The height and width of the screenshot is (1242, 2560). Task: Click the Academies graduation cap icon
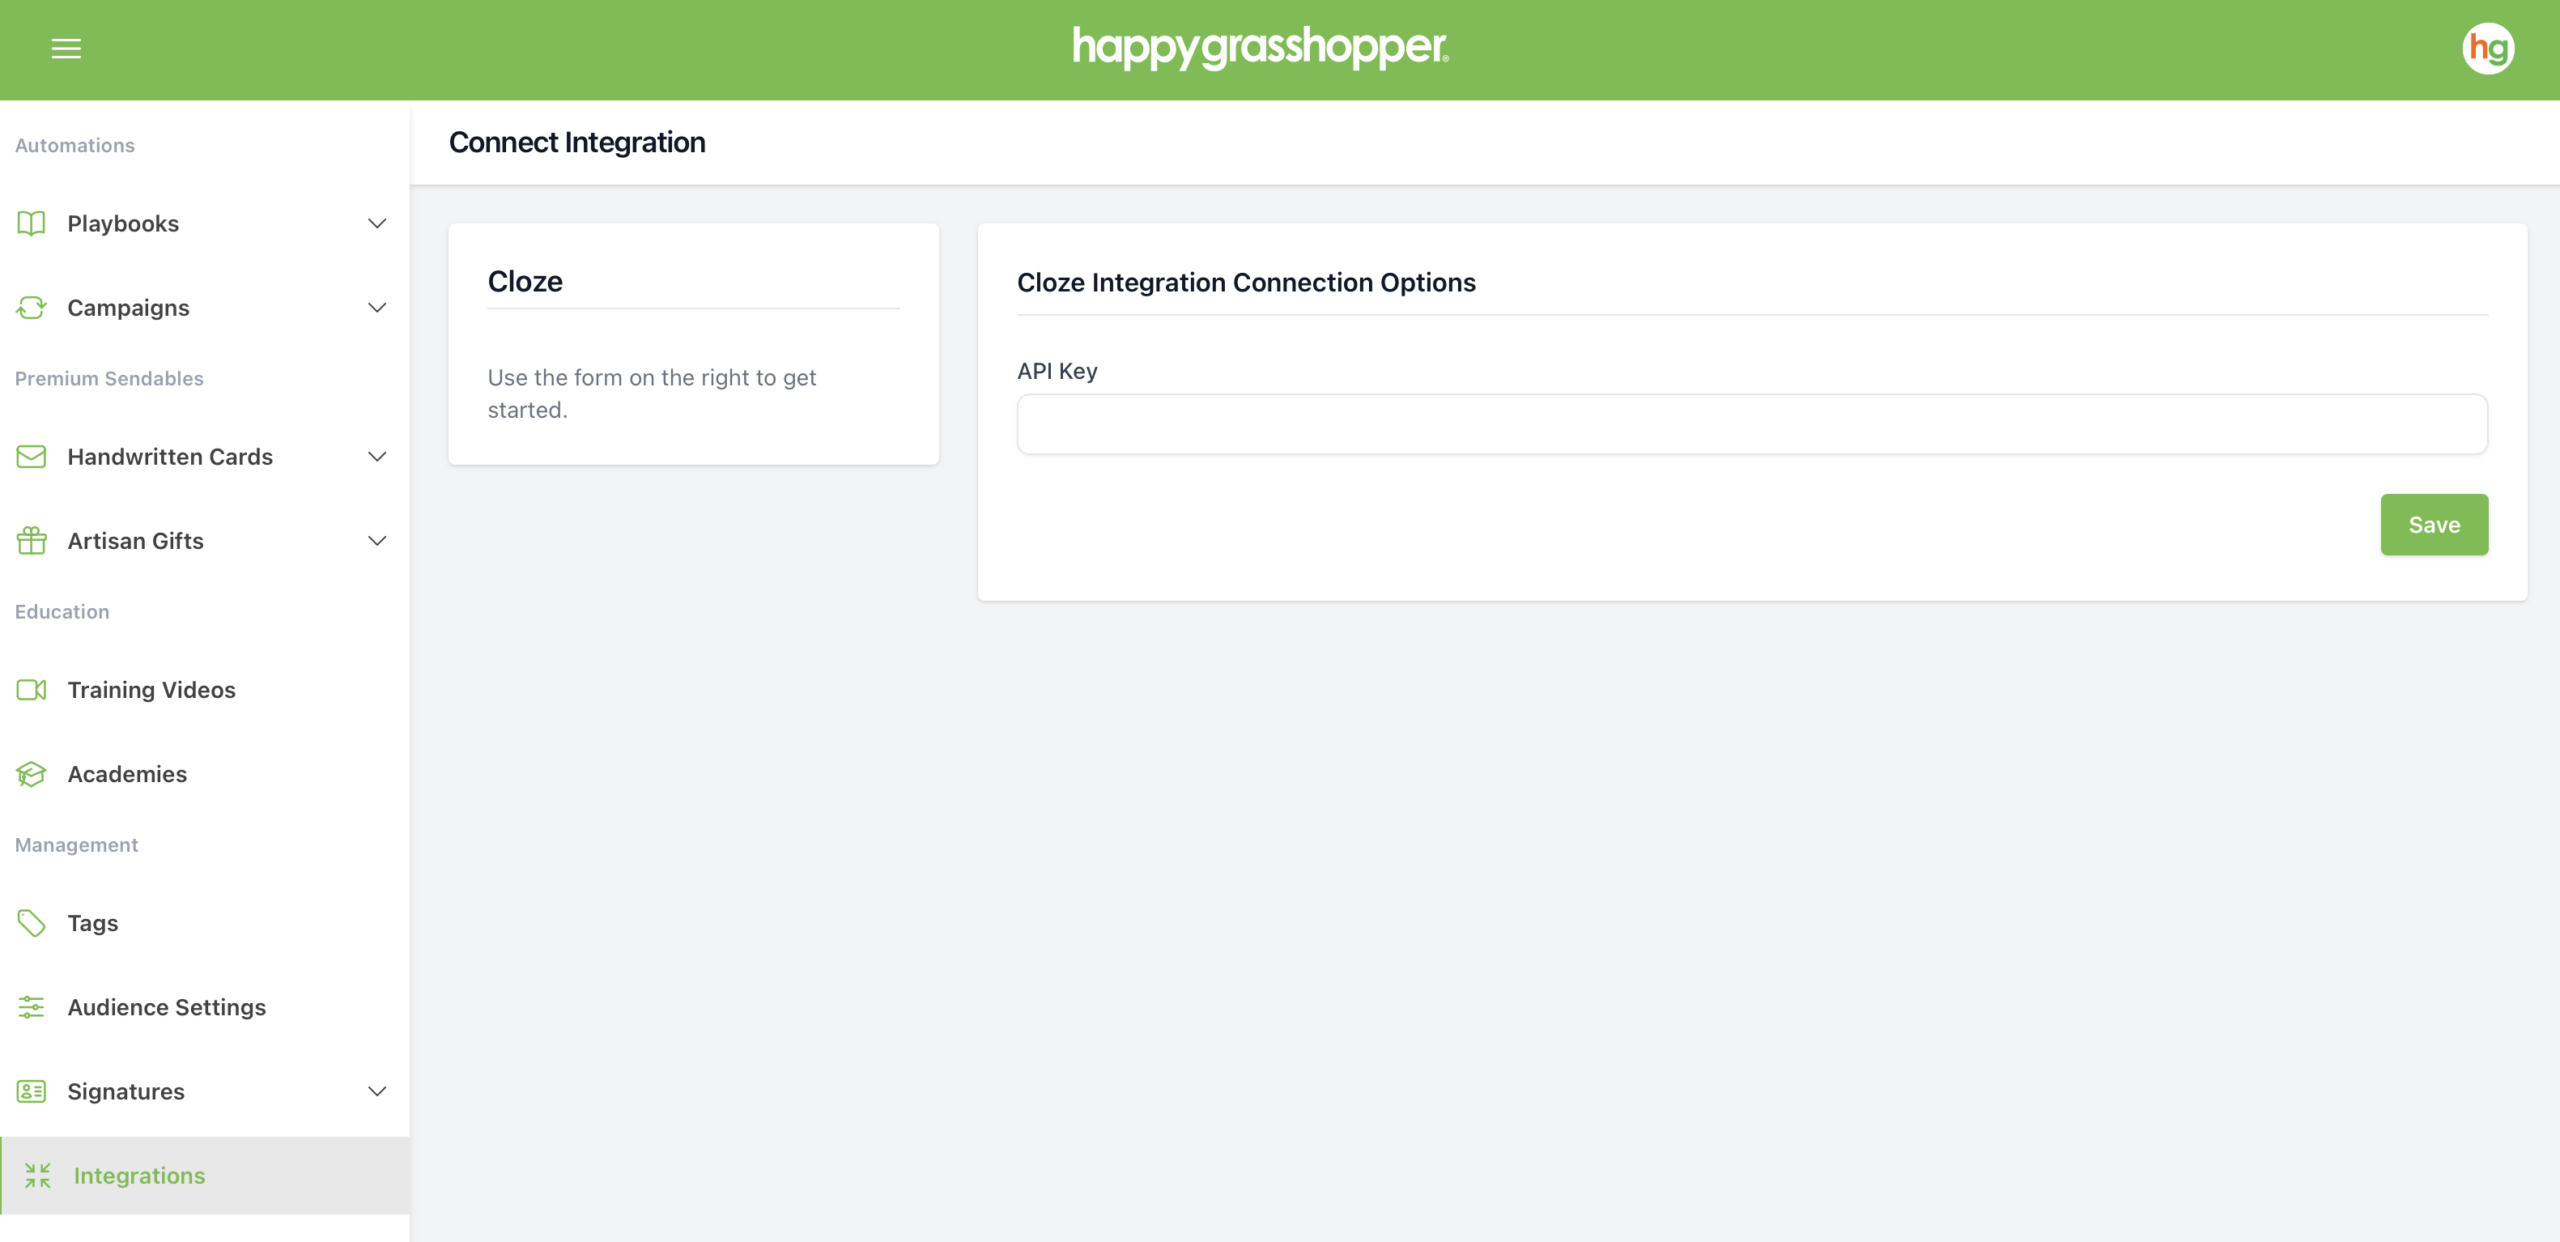pyautogui.click(x=31, y=773)
